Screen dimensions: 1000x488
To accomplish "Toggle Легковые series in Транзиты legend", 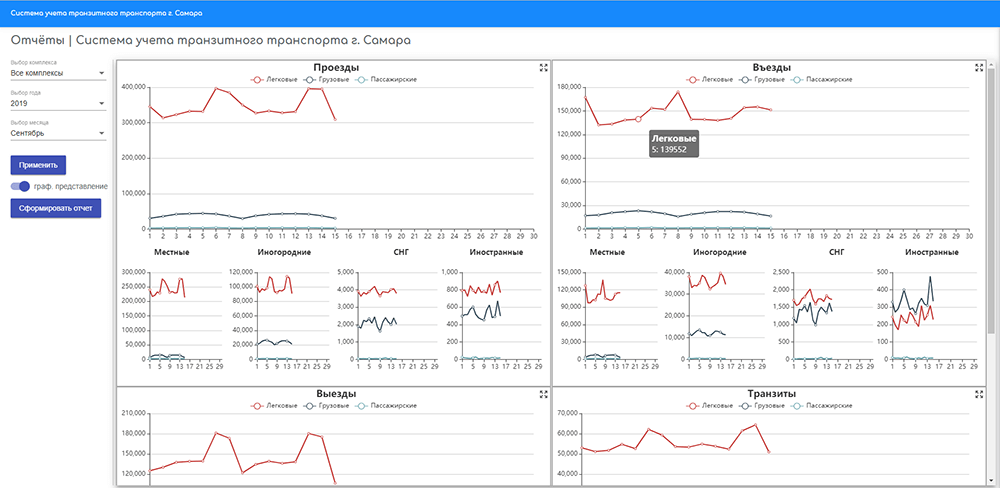I will [710, 406].
